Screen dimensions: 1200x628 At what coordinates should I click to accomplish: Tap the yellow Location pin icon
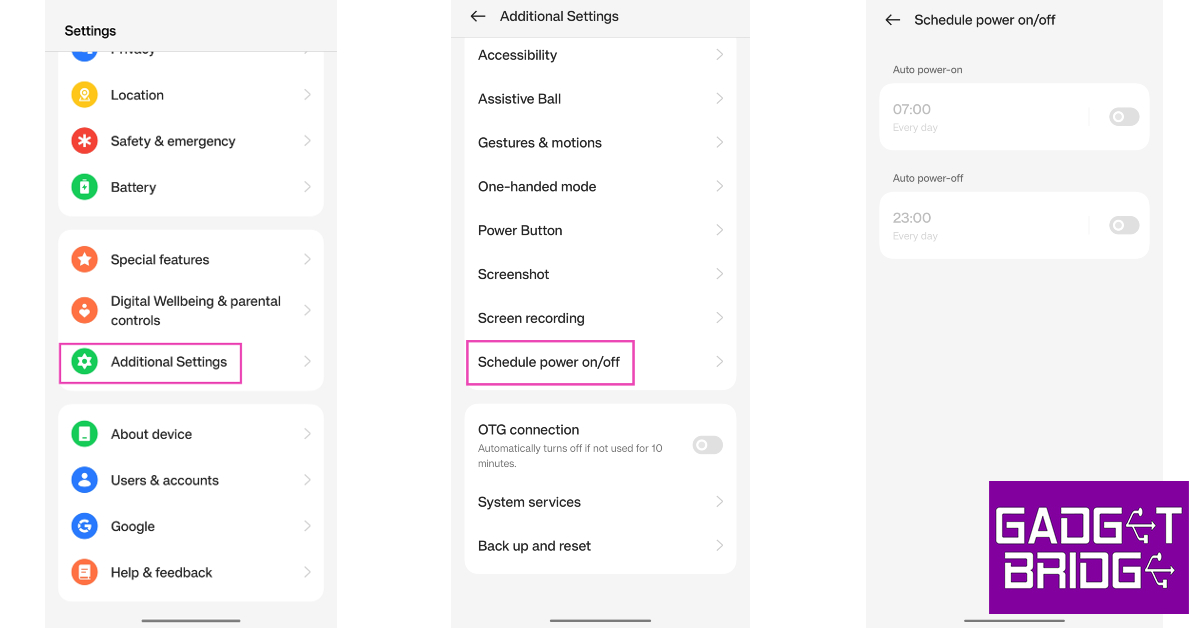pyautogui.click(x=84, y=95)
